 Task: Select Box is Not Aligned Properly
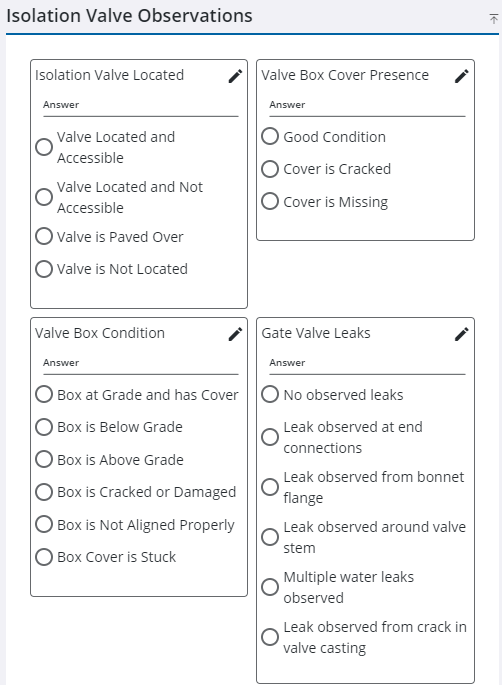[44, 524]
